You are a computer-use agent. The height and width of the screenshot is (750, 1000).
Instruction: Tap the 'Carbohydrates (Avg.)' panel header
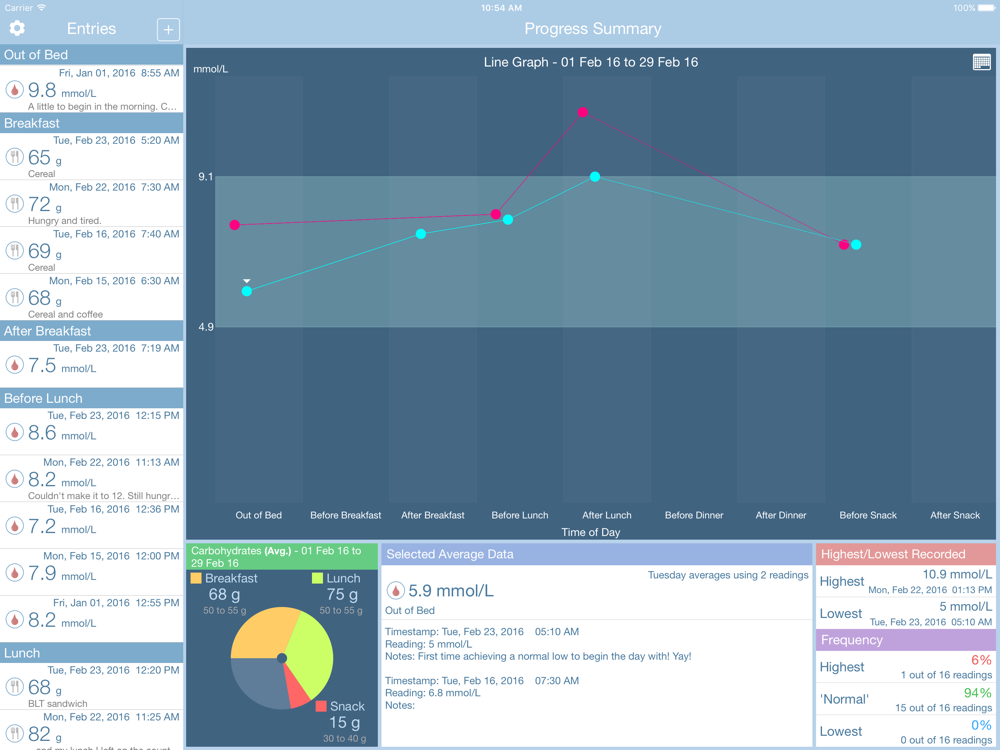282,557
